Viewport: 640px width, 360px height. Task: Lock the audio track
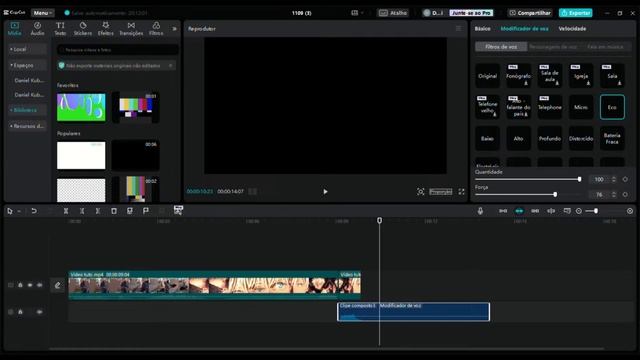[x=20, y=312]
